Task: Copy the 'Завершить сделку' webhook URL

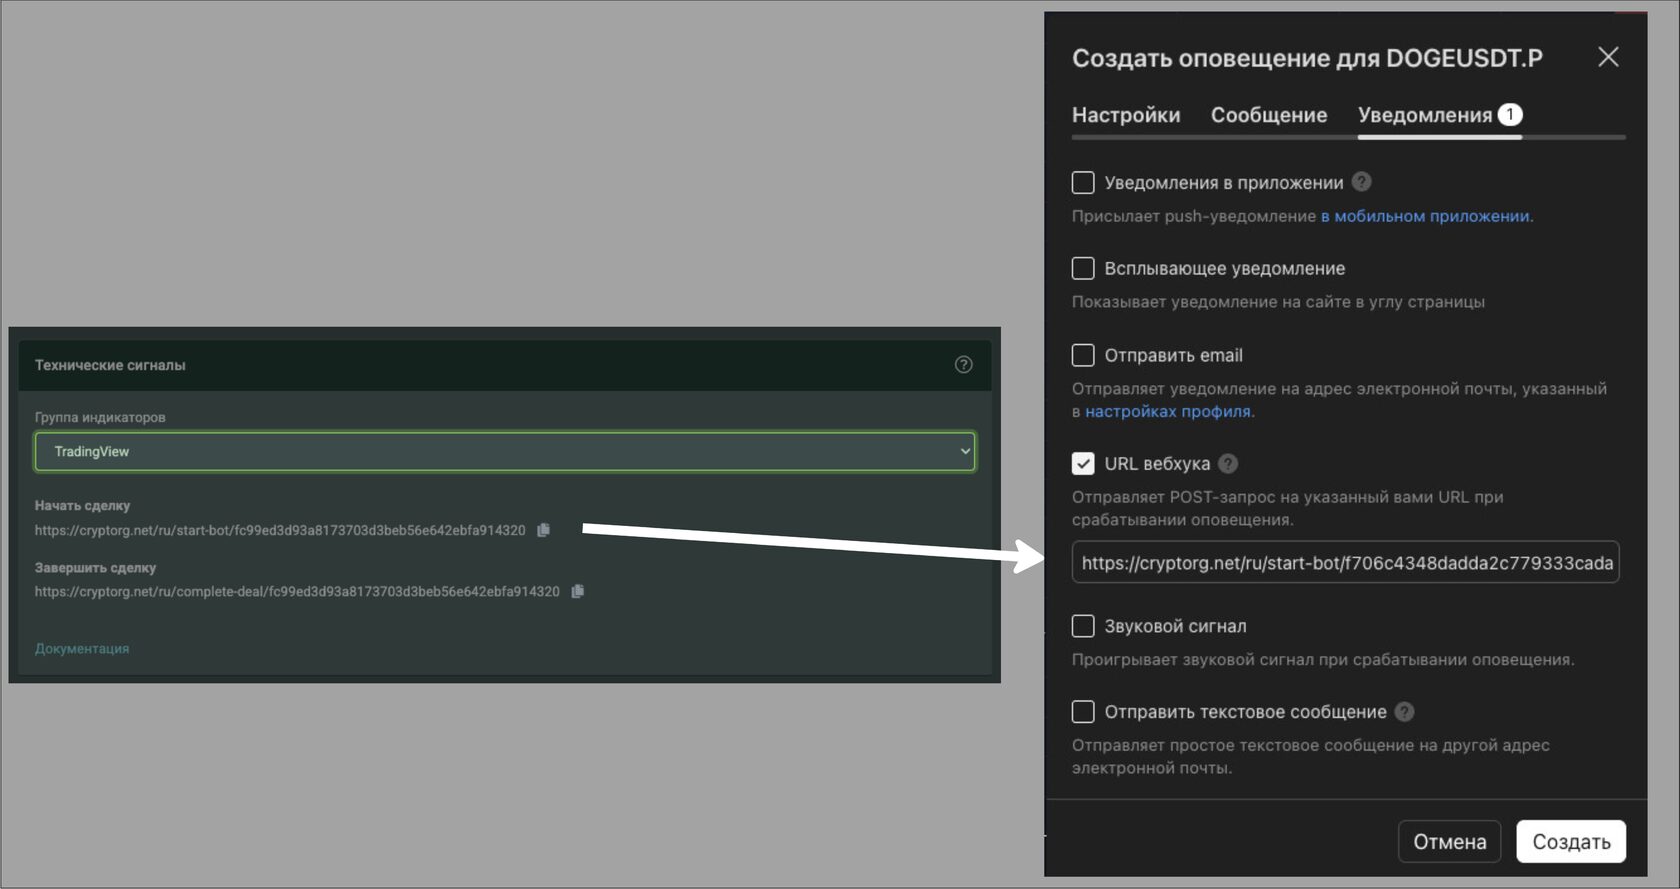Action: [x=577, y=592]
